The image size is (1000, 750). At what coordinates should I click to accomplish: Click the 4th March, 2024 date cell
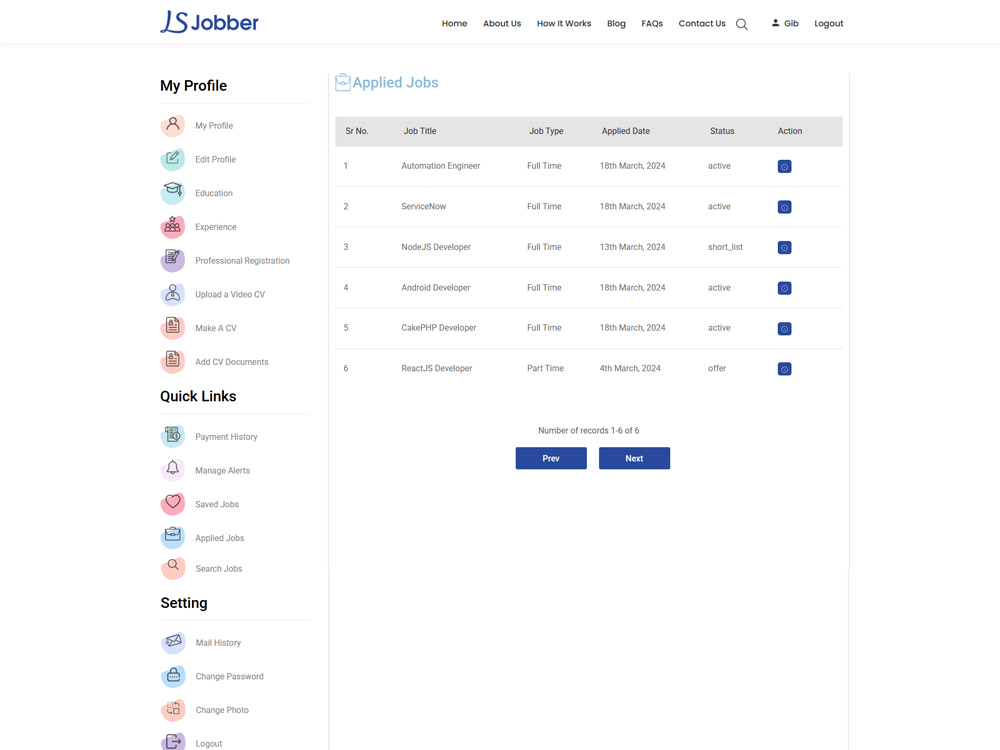(x=630, y=369)
